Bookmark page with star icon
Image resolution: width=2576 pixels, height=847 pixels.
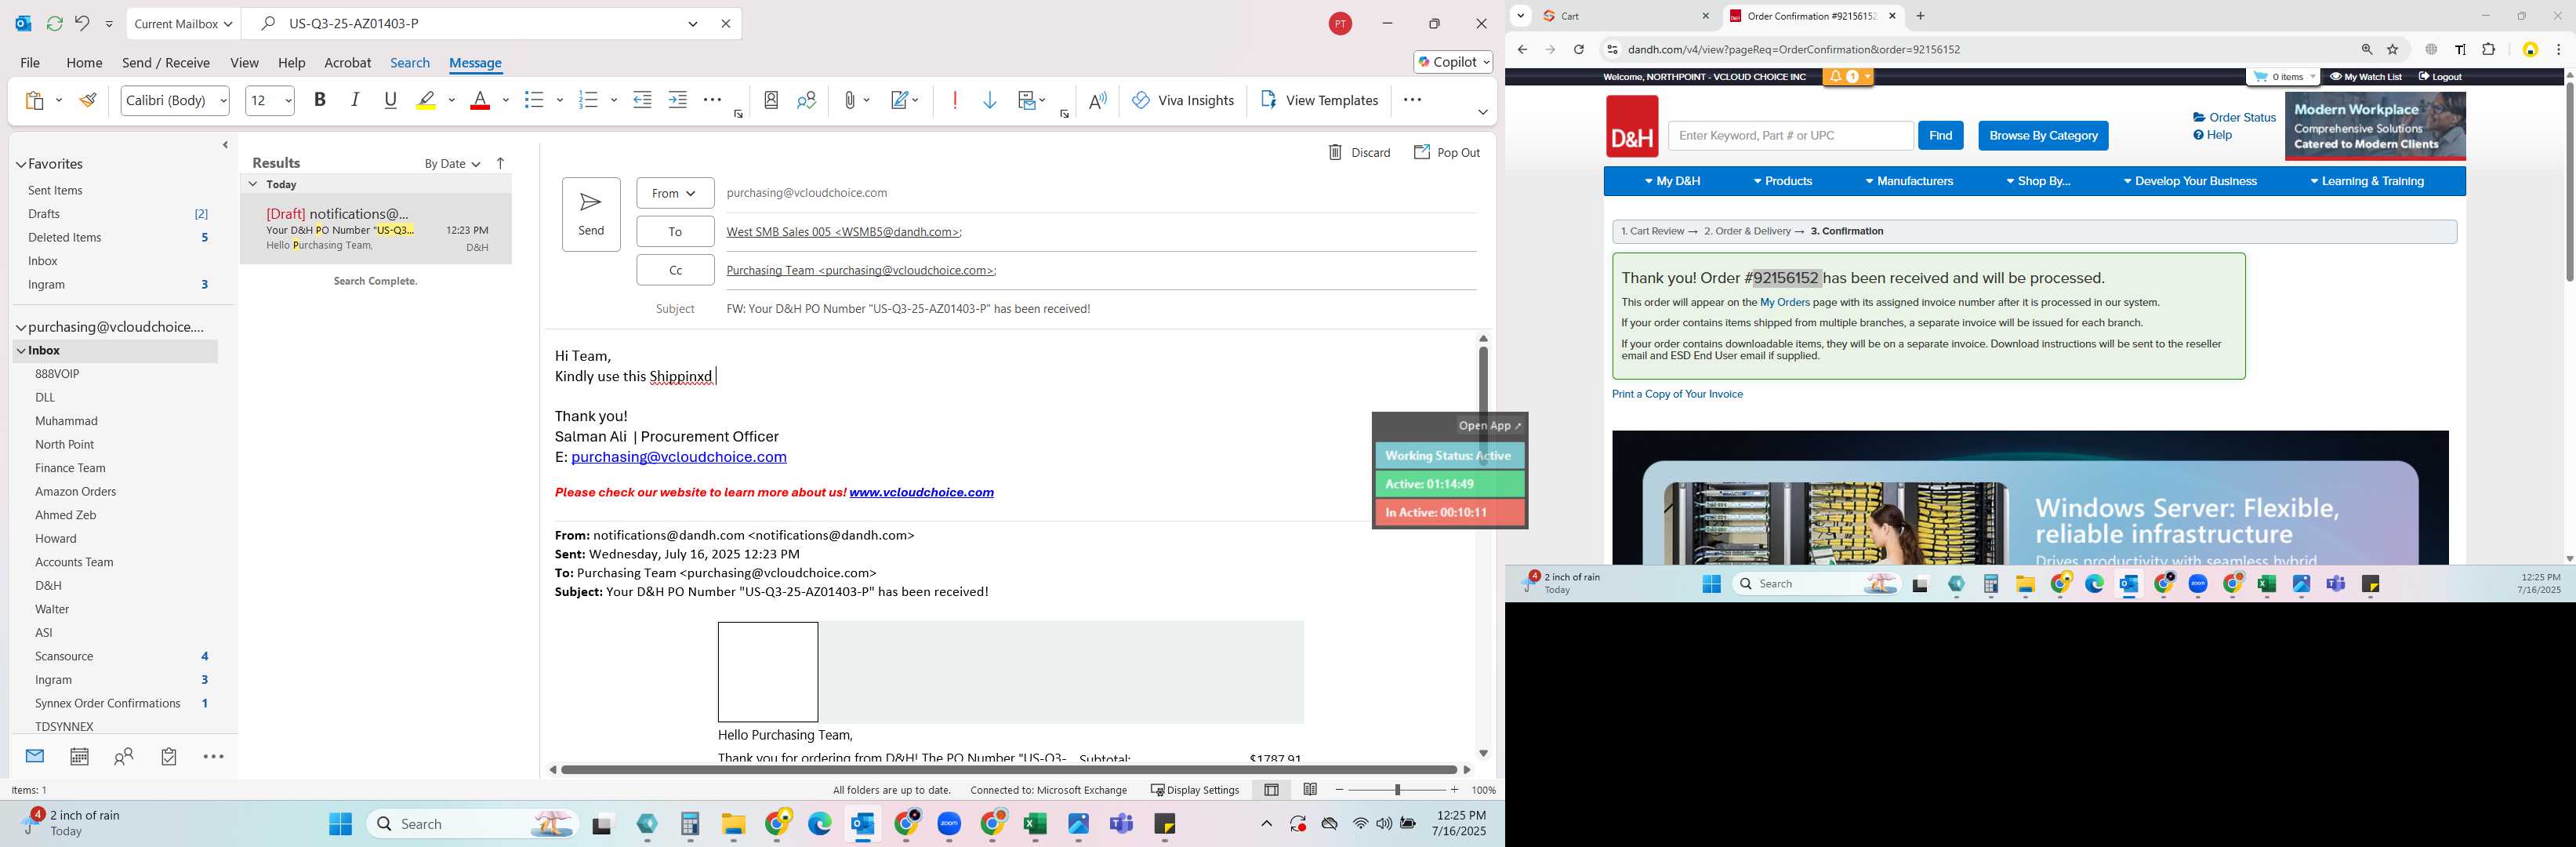point(2393,50)
